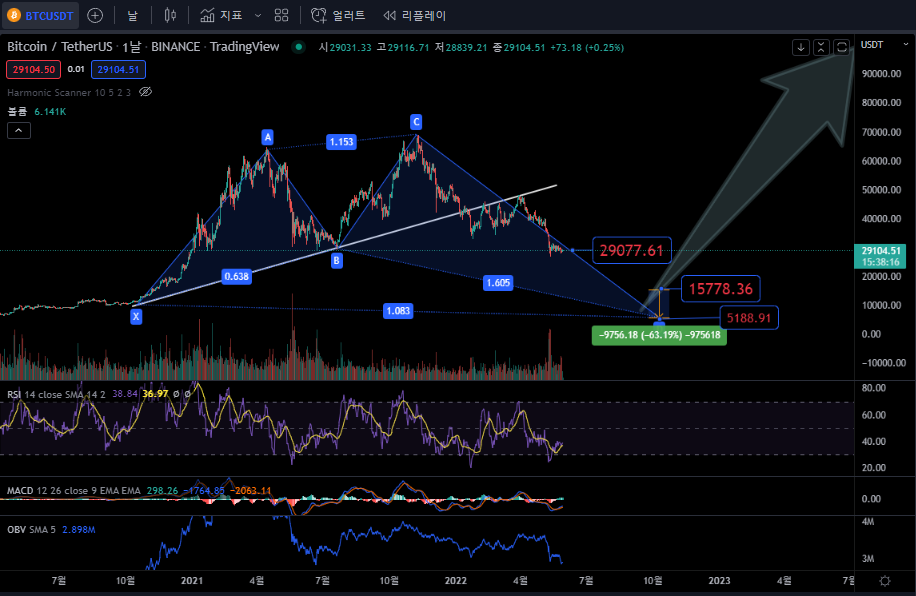Click the buy price 29104.51 button

[x=118, y=70]
